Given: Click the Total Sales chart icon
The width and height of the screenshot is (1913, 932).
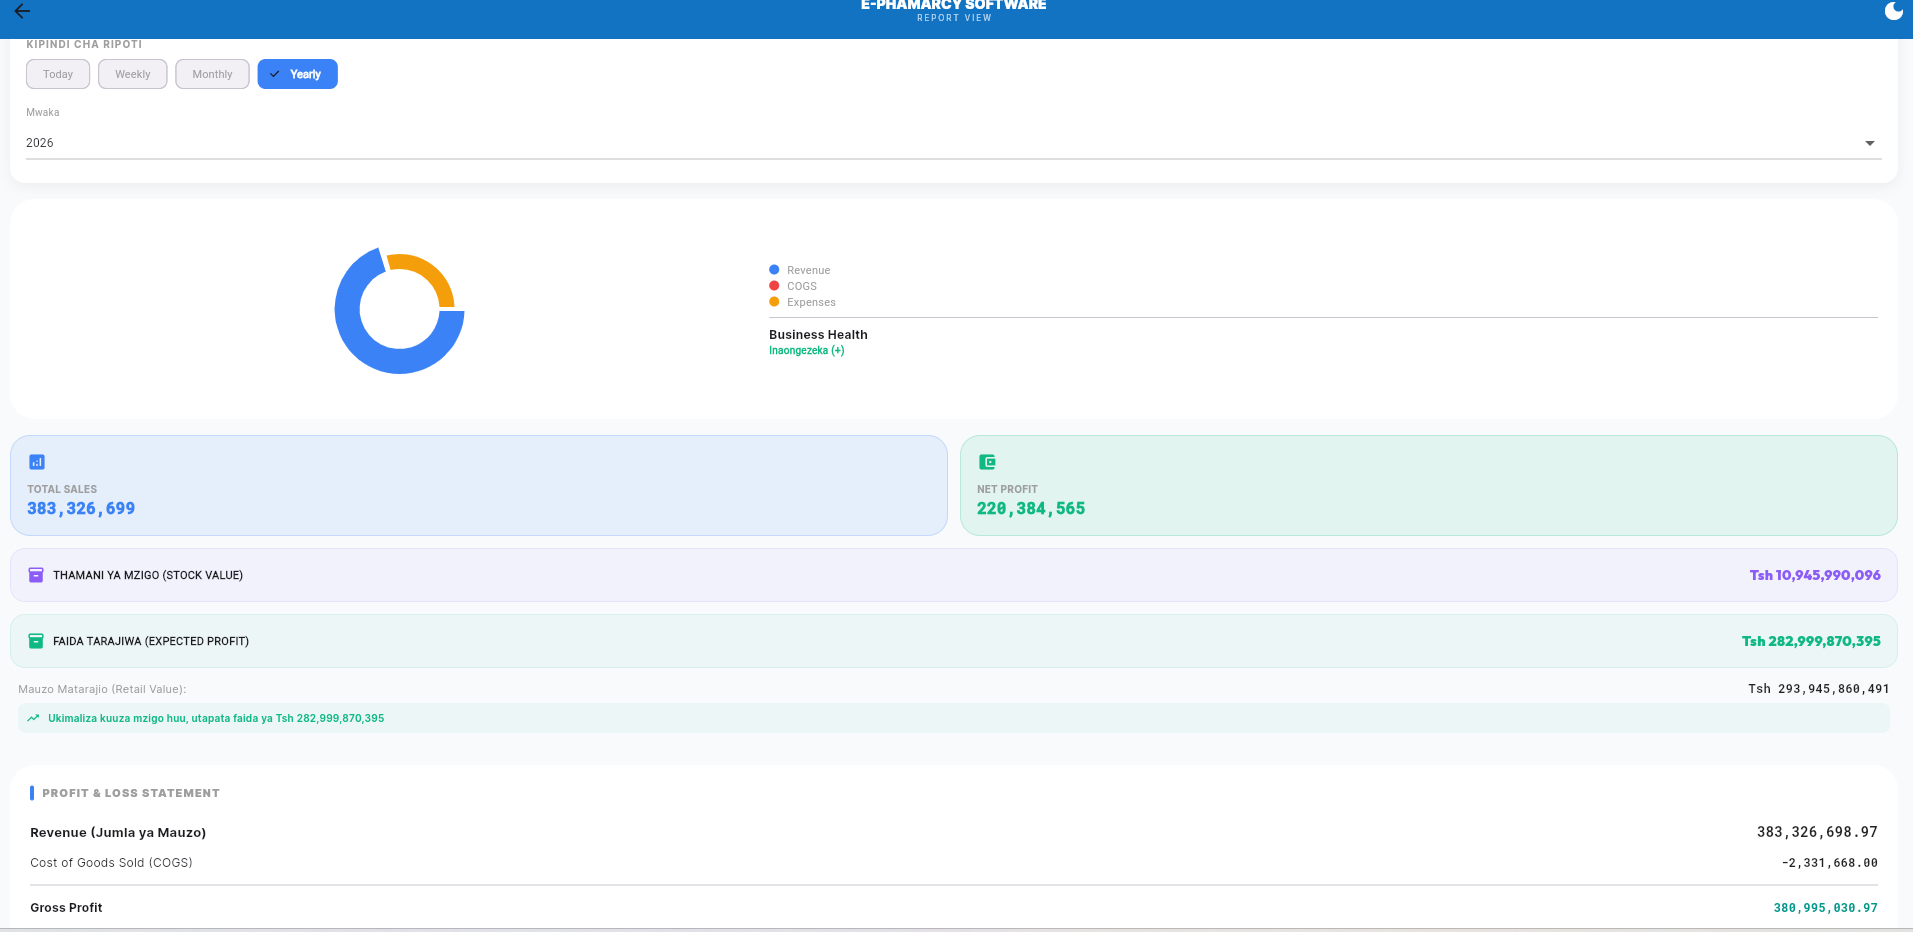Looking at the screenshot, I should 37,462.
